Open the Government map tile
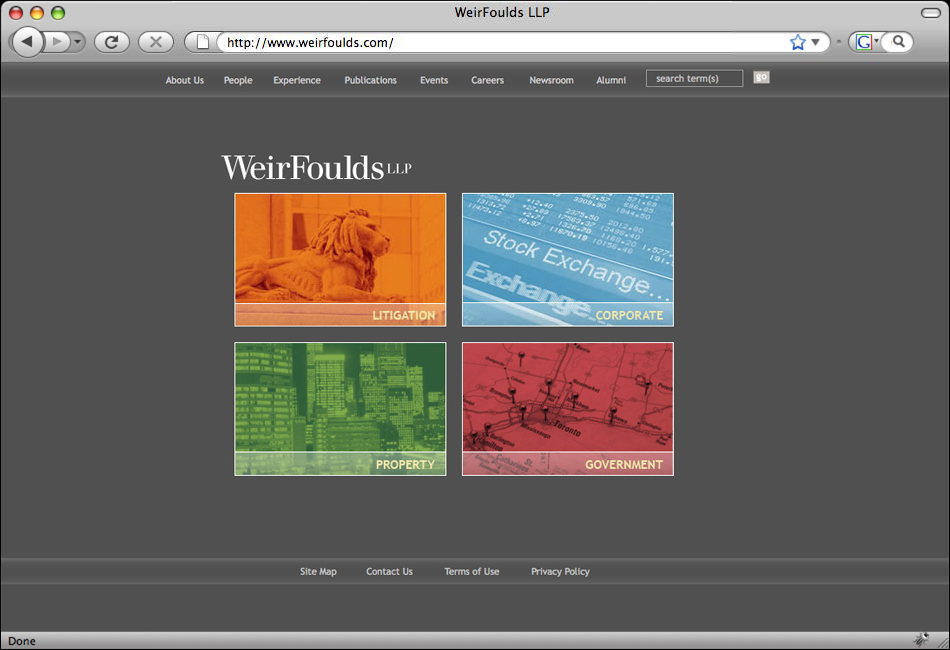 click(568, 409)
